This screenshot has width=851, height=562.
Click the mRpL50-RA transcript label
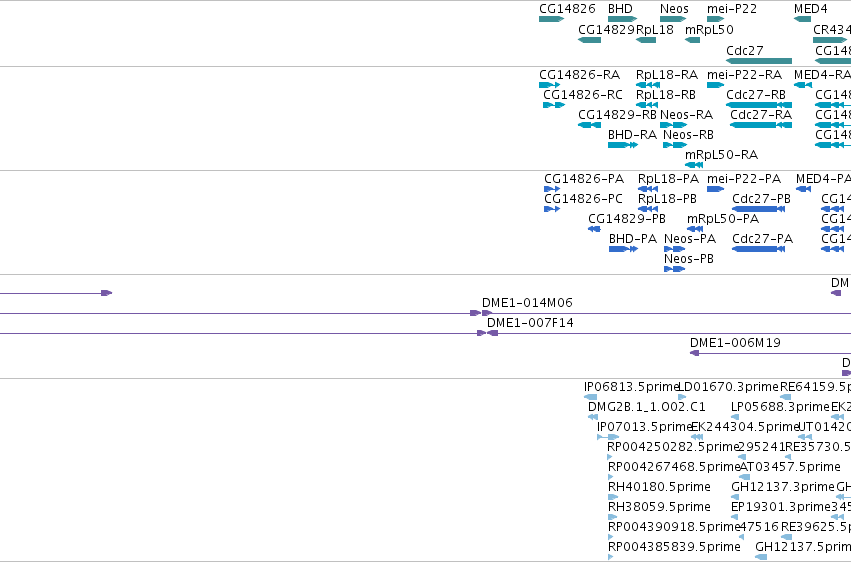(x=721, y=155)
